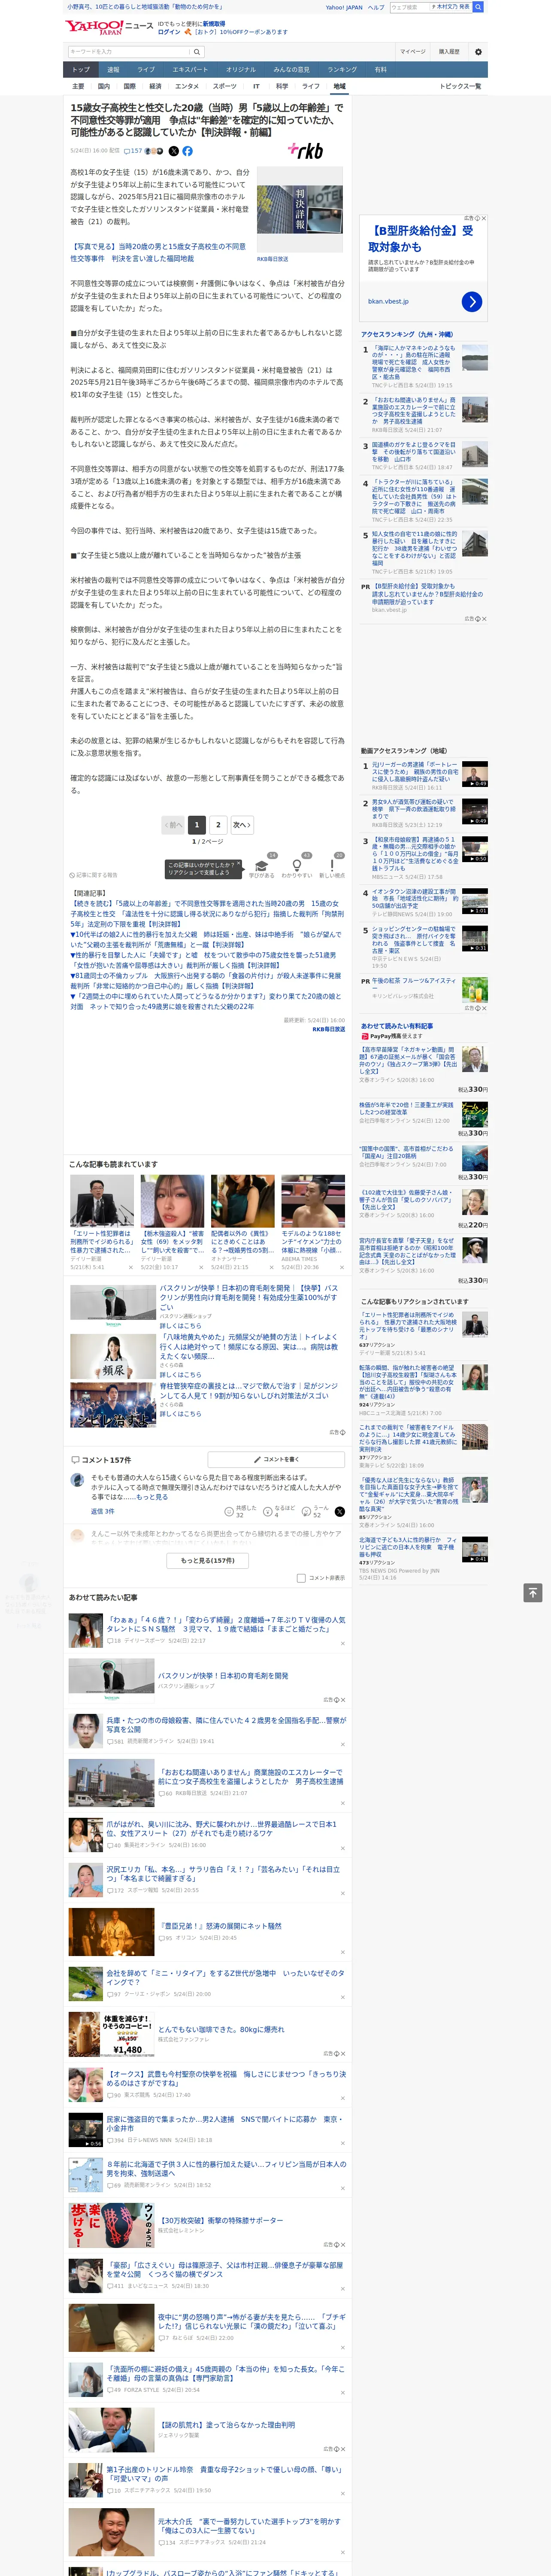Go to previous page with 前へ

pyautogui.click(x=174, y=825)
